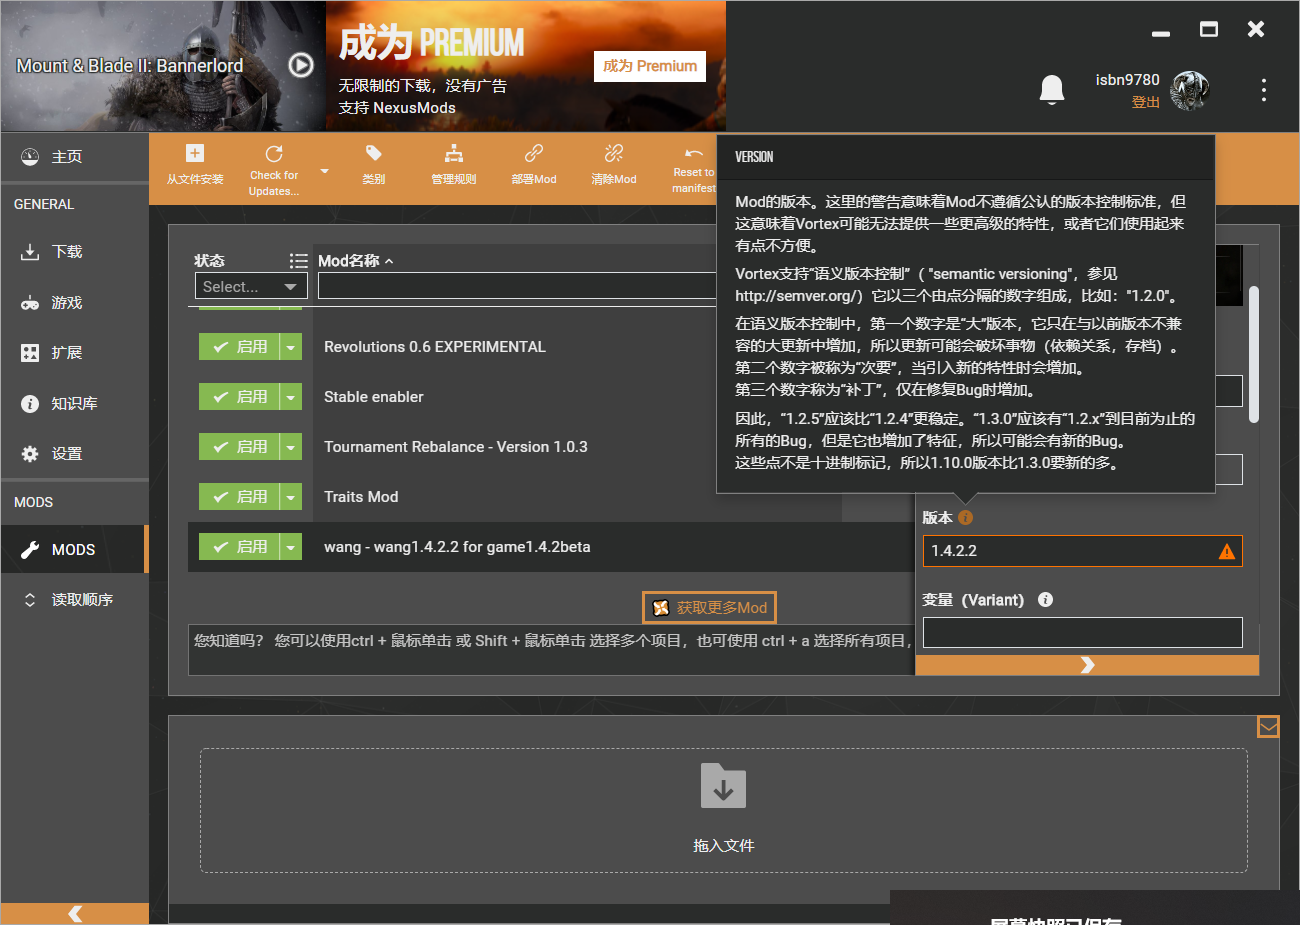Collapse the dropzone panel corner toggle
This screenshot has height=925, width=1300.
coord(1268,727)
